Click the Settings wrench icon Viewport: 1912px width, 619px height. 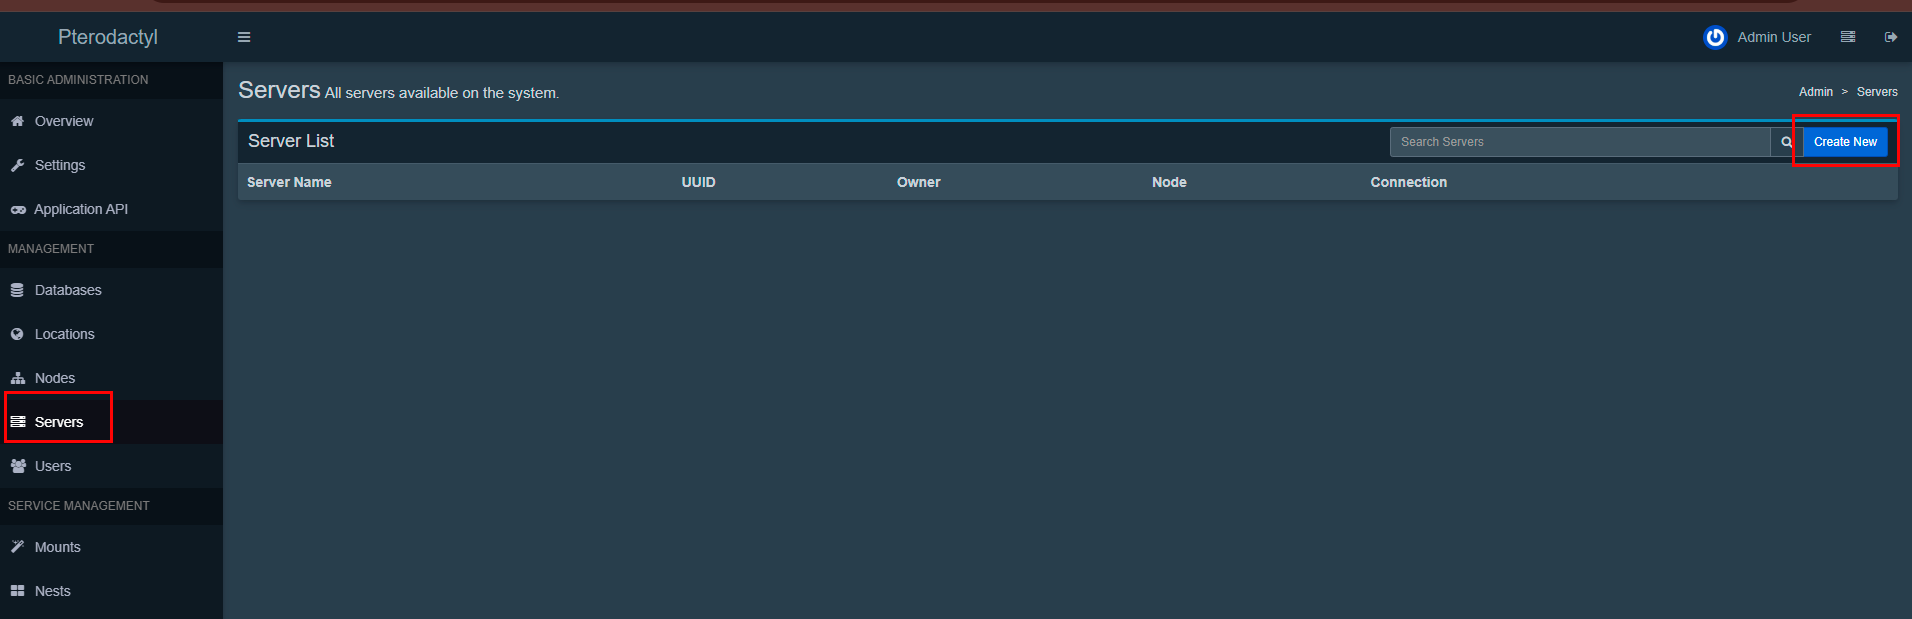tap(17, 165)
